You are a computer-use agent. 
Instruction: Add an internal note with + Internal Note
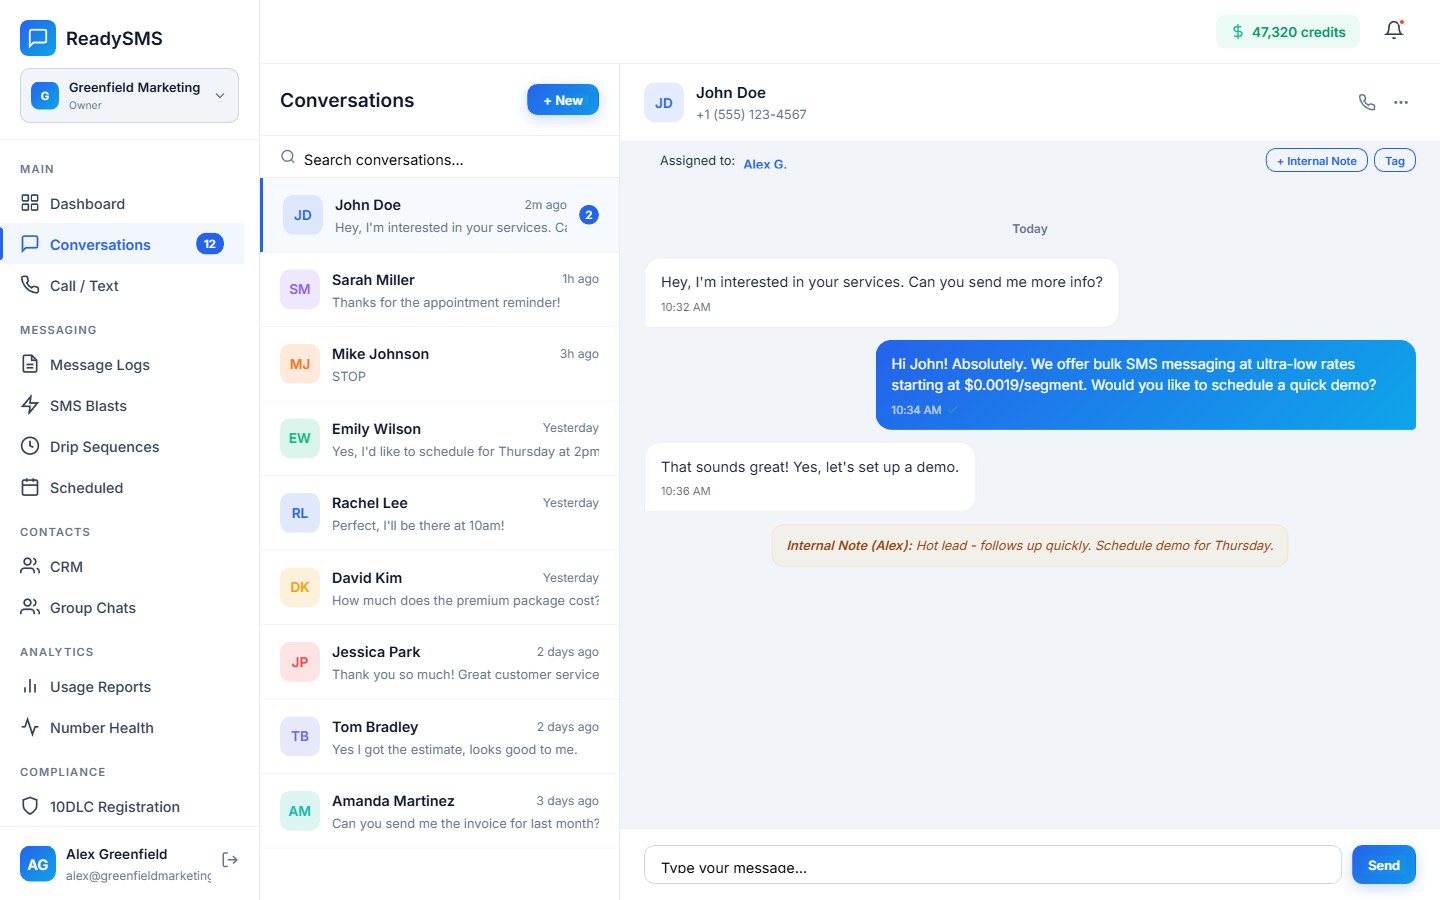click(x=1317, y=161)
